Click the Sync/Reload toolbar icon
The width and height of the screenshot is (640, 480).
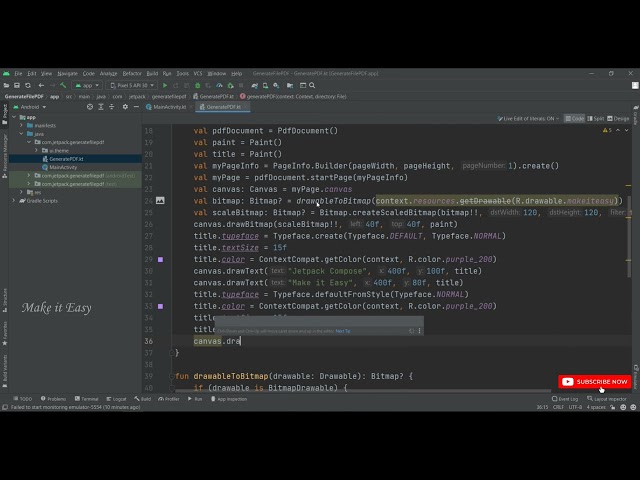coord(28,85)
